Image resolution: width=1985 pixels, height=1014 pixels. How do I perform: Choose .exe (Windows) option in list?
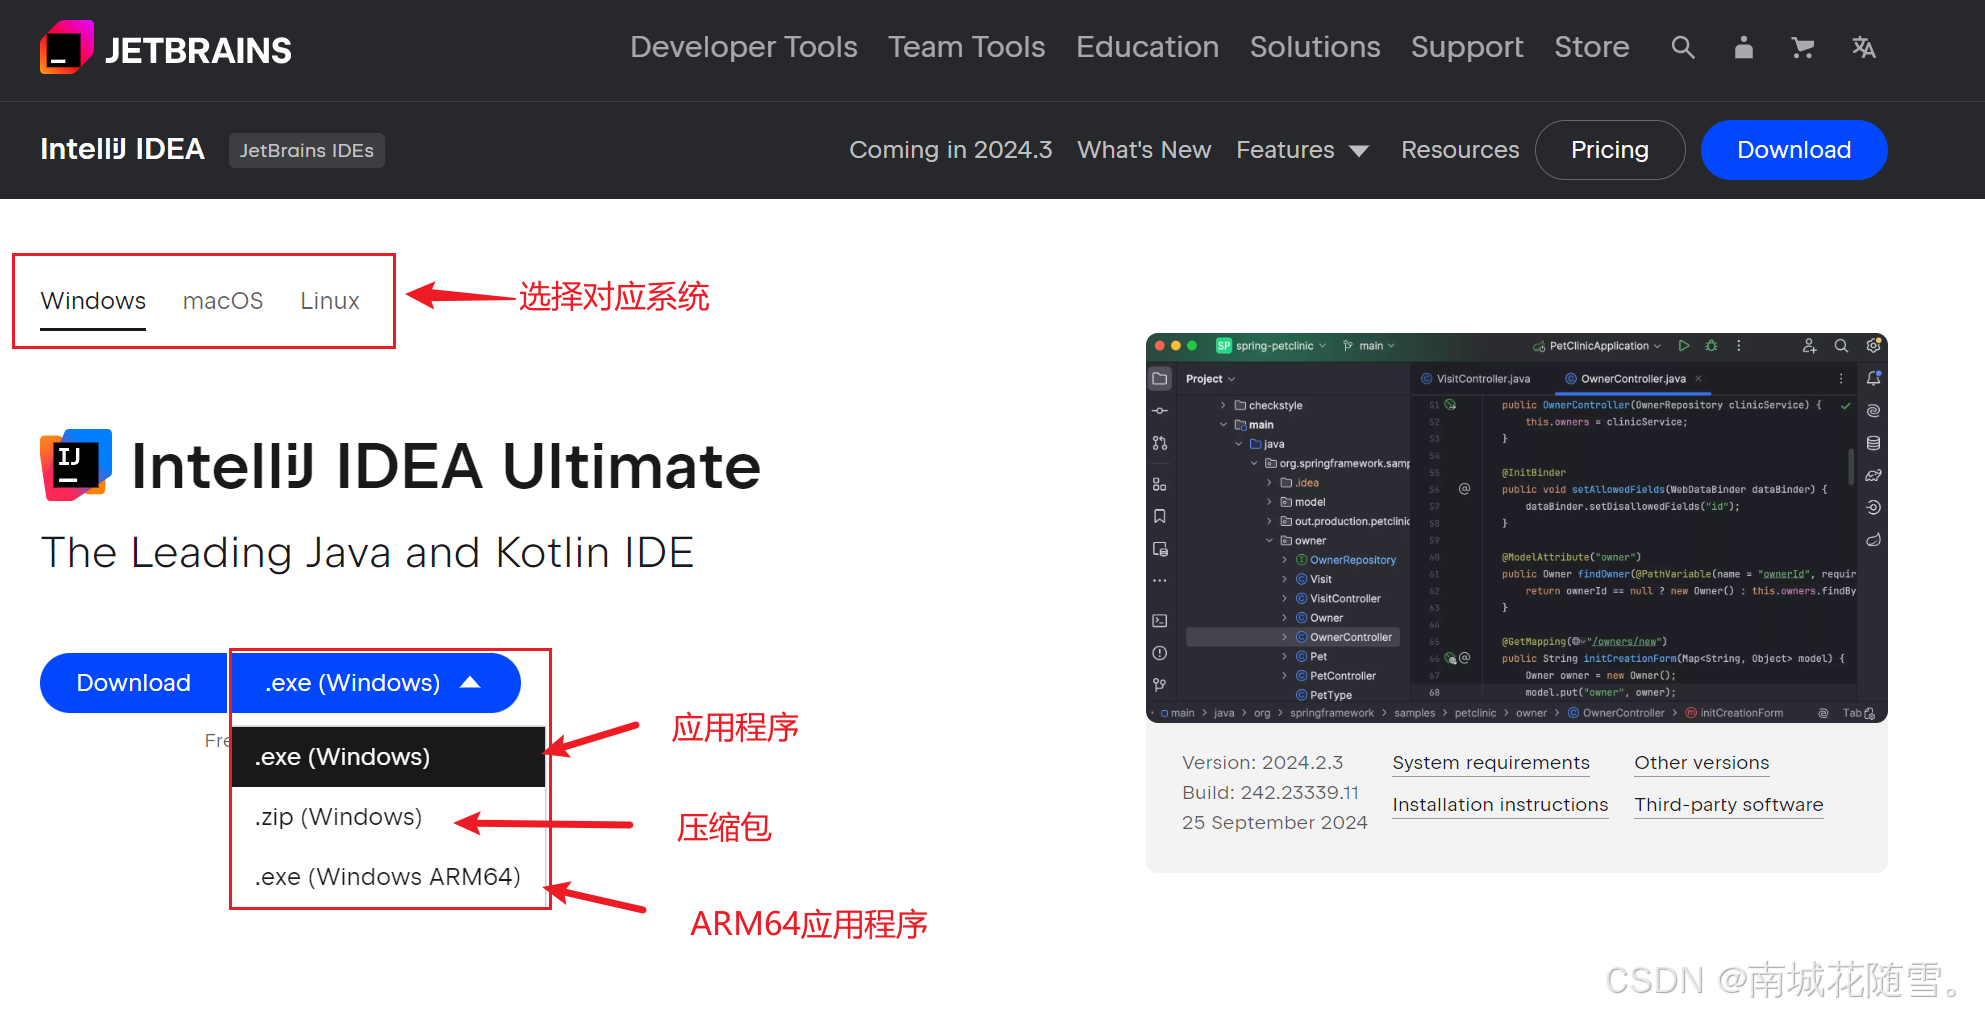click(388, 757)
